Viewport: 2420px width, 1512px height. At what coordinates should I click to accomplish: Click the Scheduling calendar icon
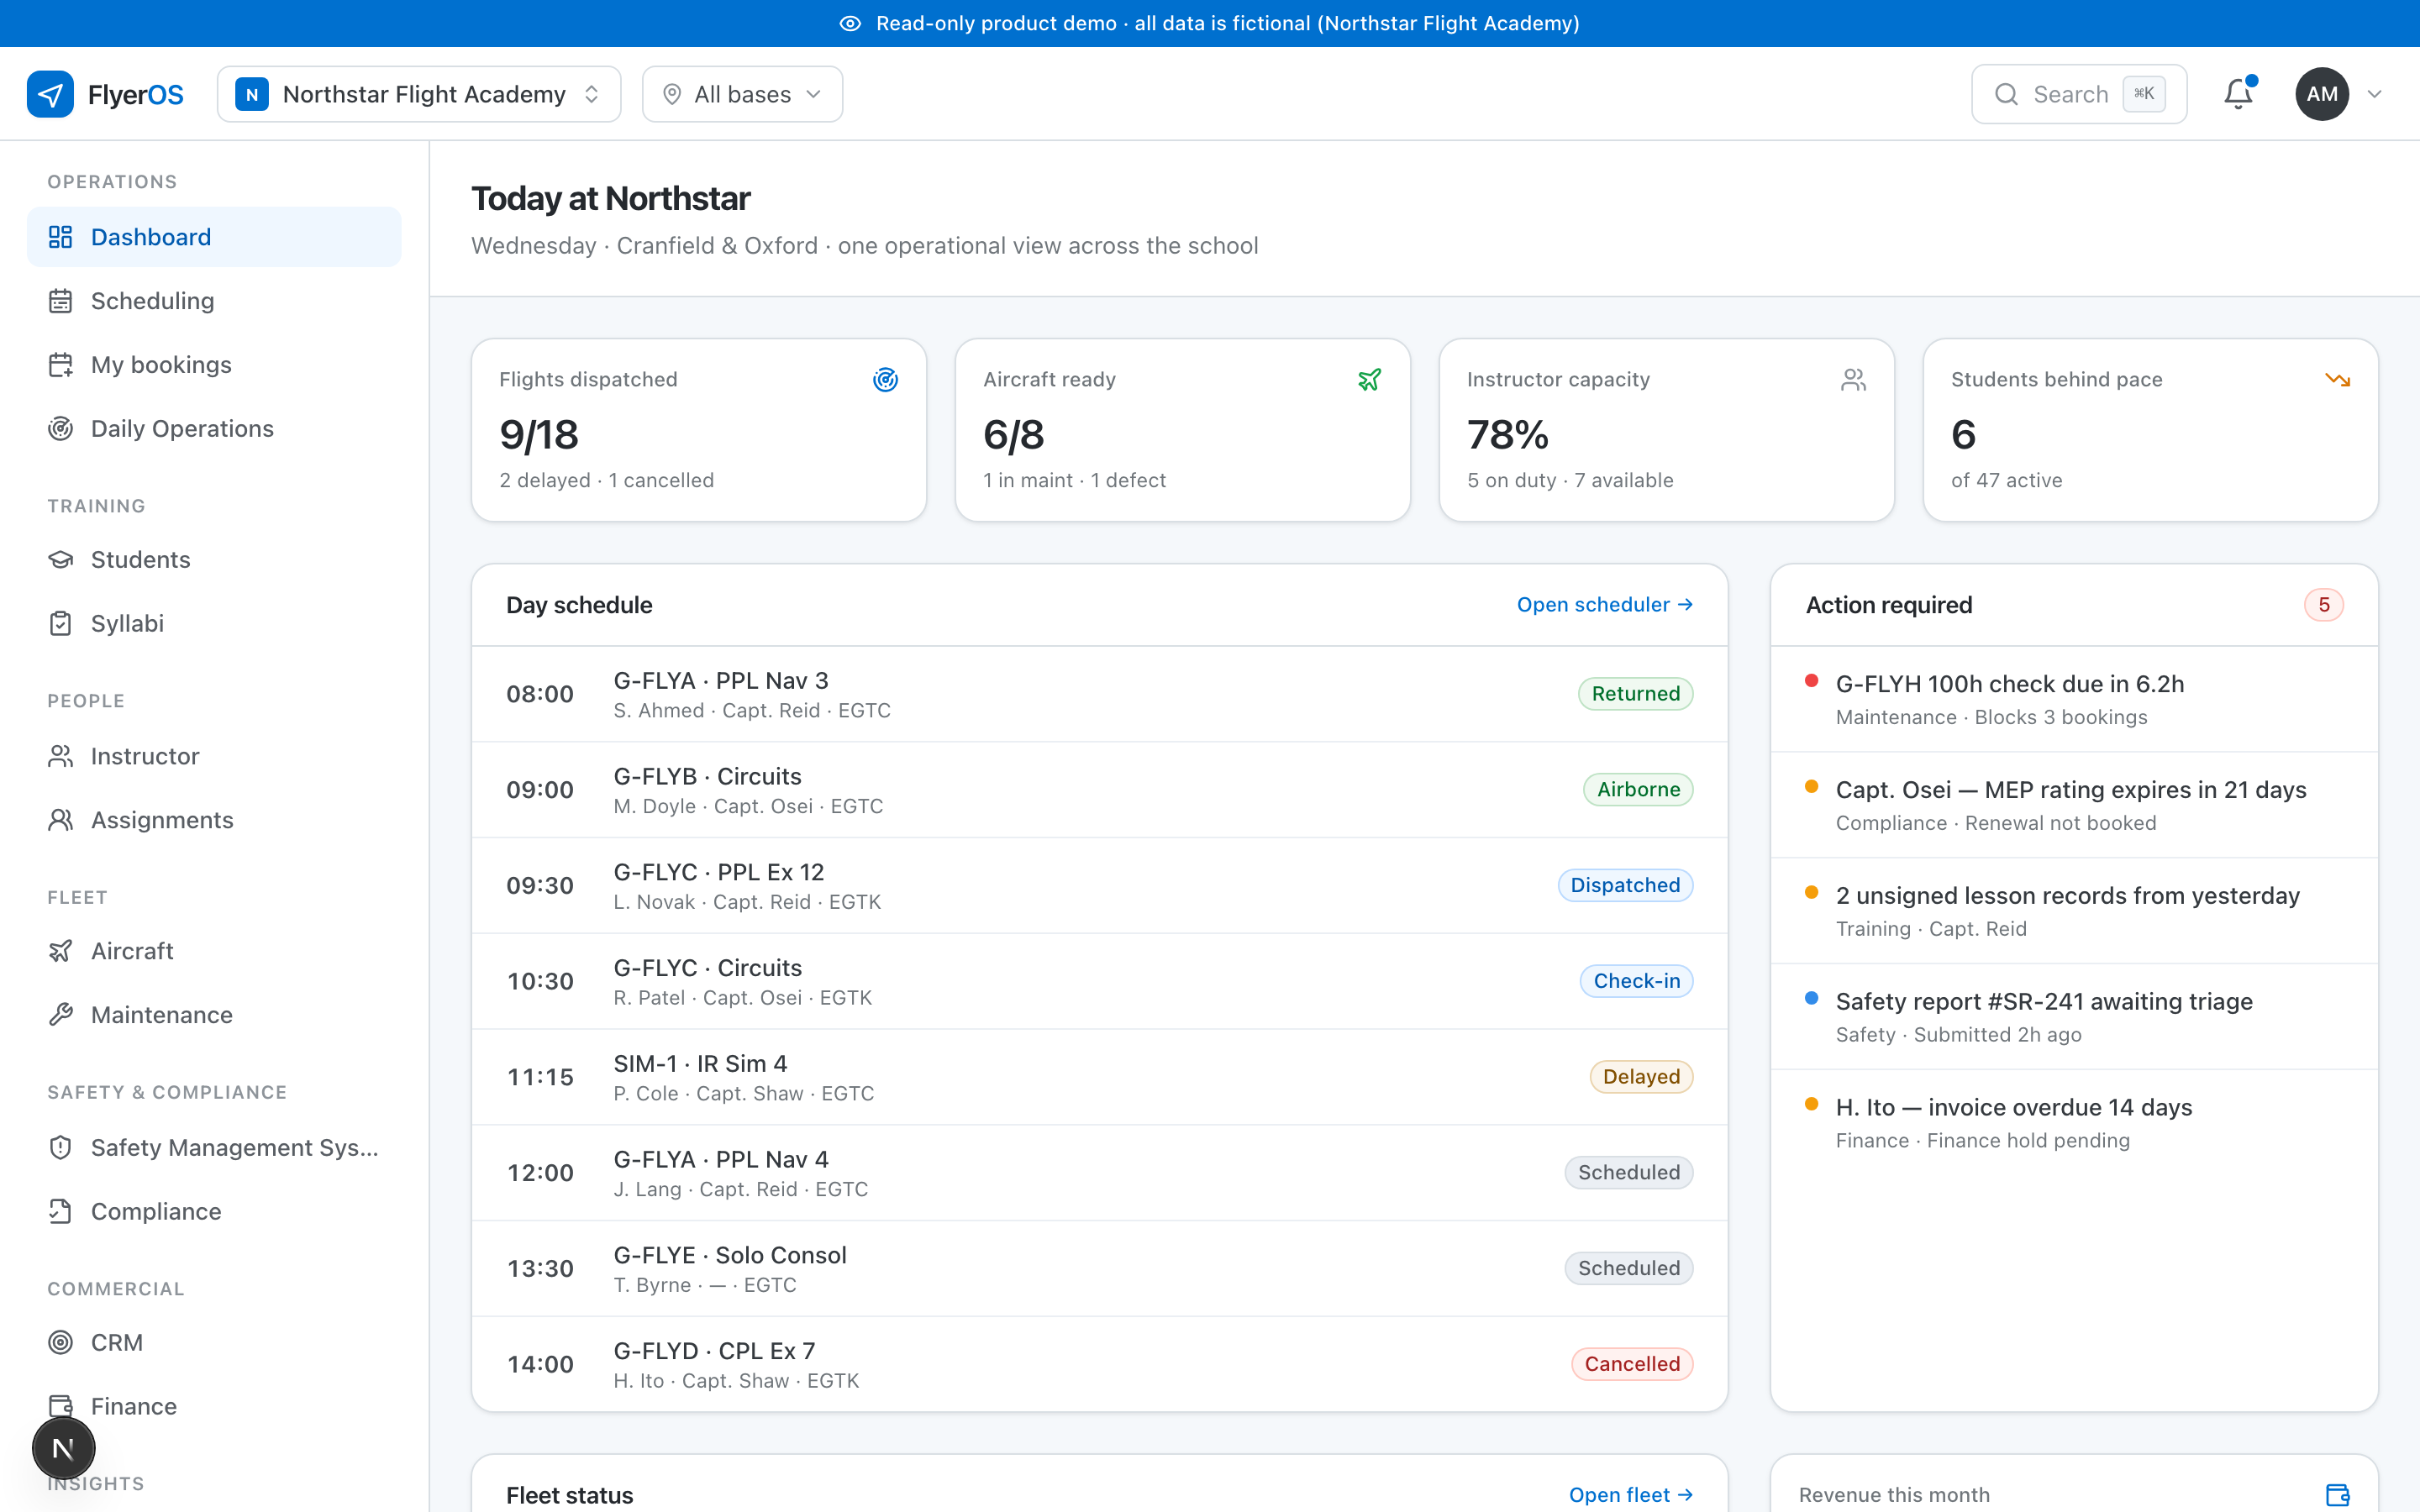point(61,301)
